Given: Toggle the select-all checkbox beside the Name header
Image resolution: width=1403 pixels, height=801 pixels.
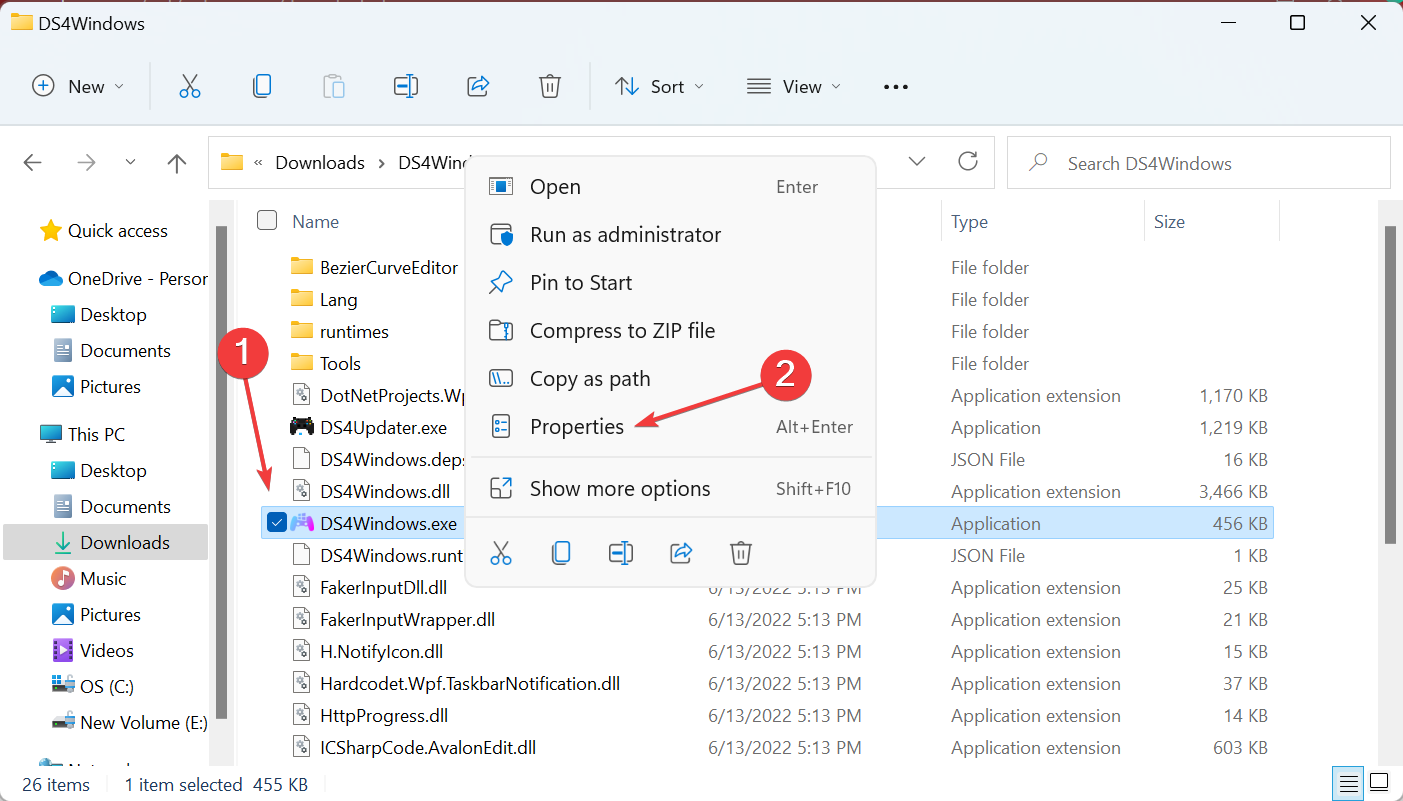Looking at the screenshot, I should click(267, 221).
